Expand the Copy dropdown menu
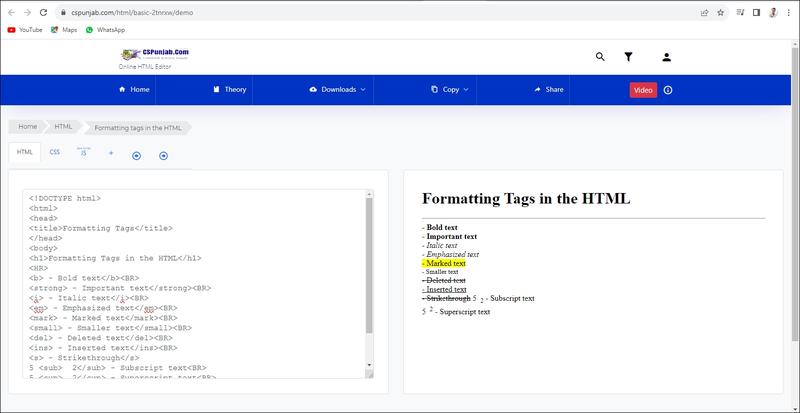The width and height of the screenshot is (800, 413). (450, 90)
